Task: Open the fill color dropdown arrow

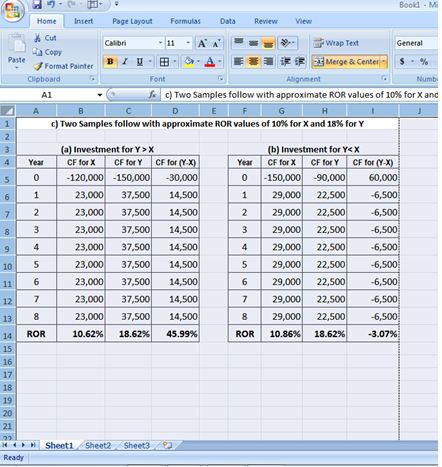Action: point(198,62)
